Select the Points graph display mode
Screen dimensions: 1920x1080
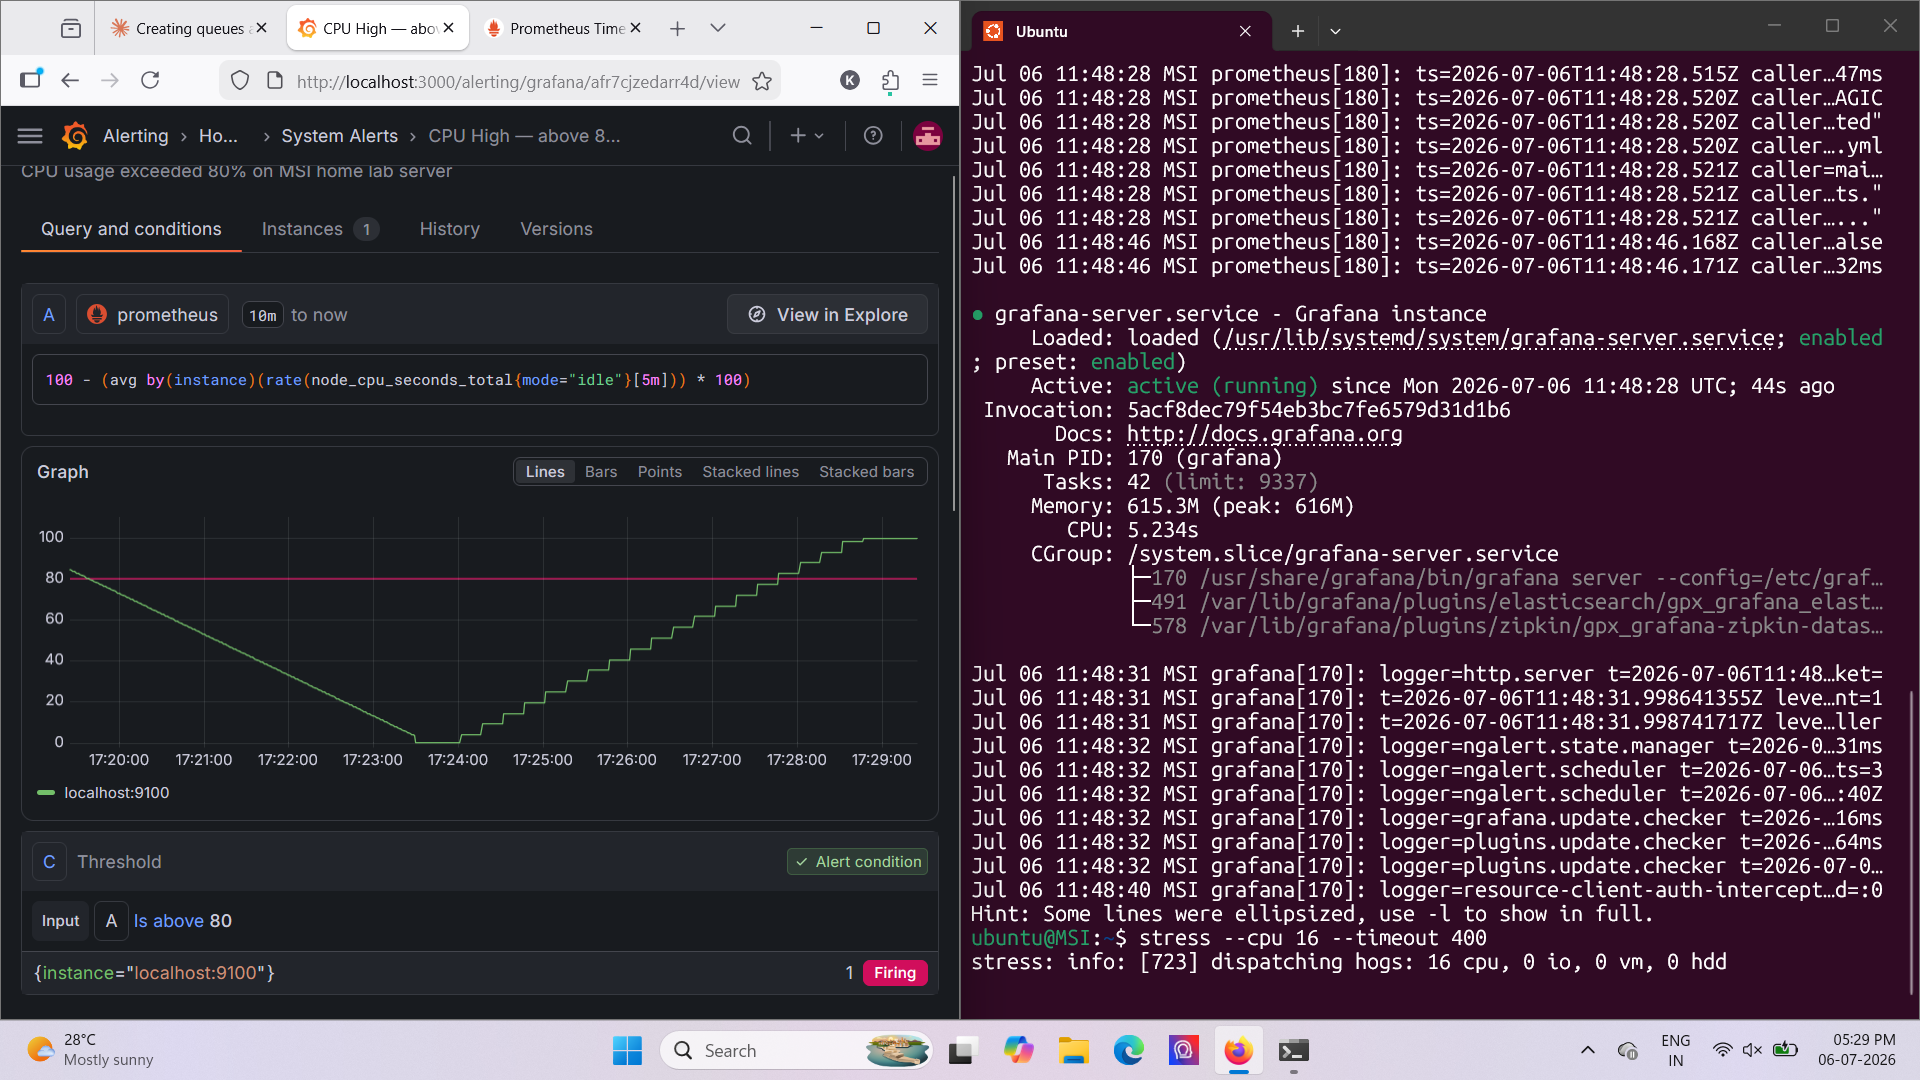pos(660,472)
